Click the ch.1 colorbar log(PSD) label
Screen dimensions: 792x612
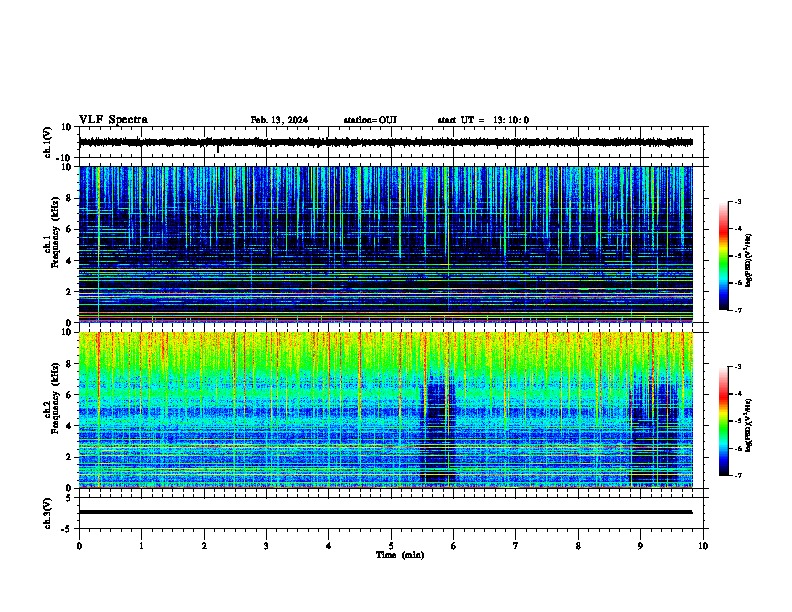tap(749, 261)
